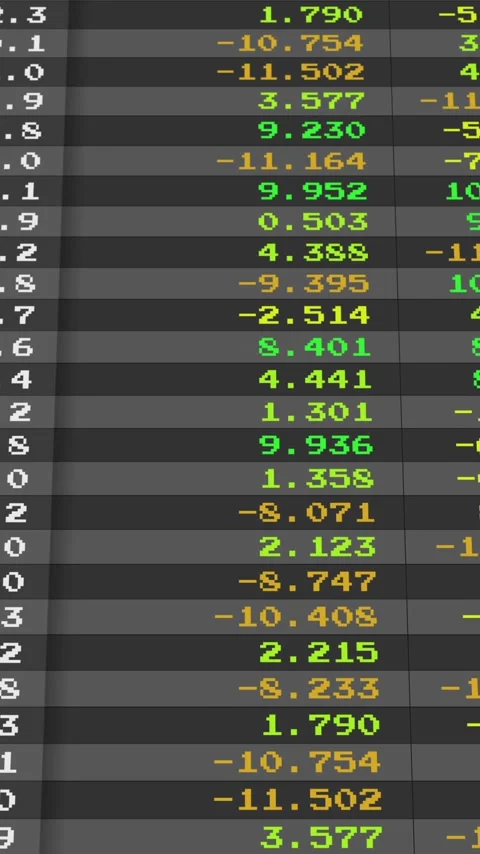Click the cell reading 1.301
Image resolution: width=480 pixels, height=854 pixels.
pos(317,412)
